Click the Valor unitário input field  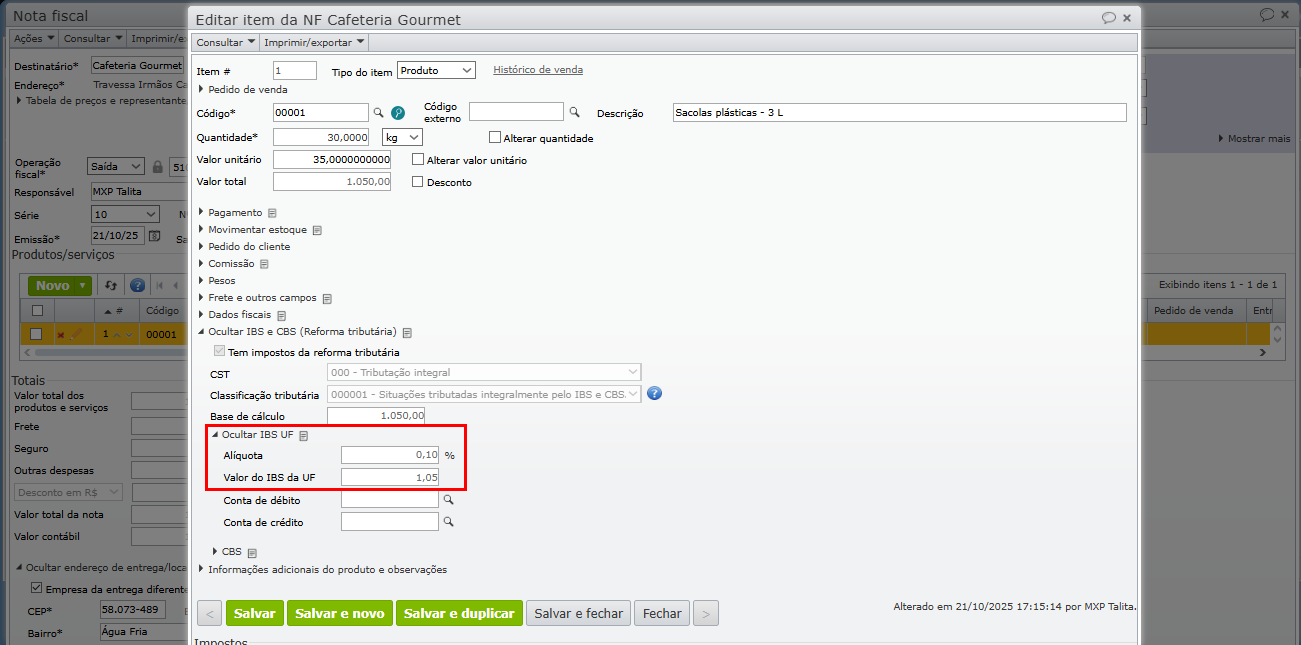332,160
